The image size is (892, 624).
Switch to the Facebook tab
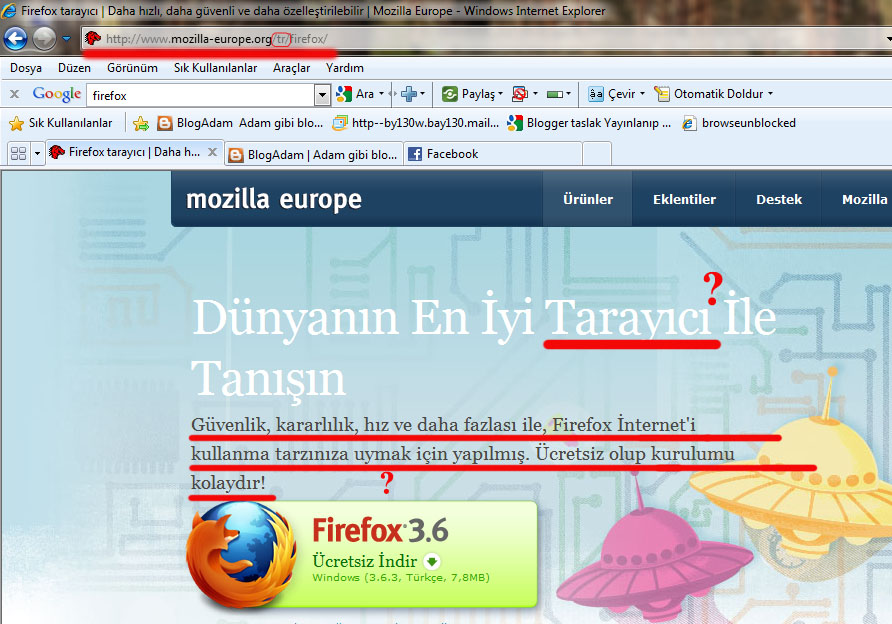(492, 154)
